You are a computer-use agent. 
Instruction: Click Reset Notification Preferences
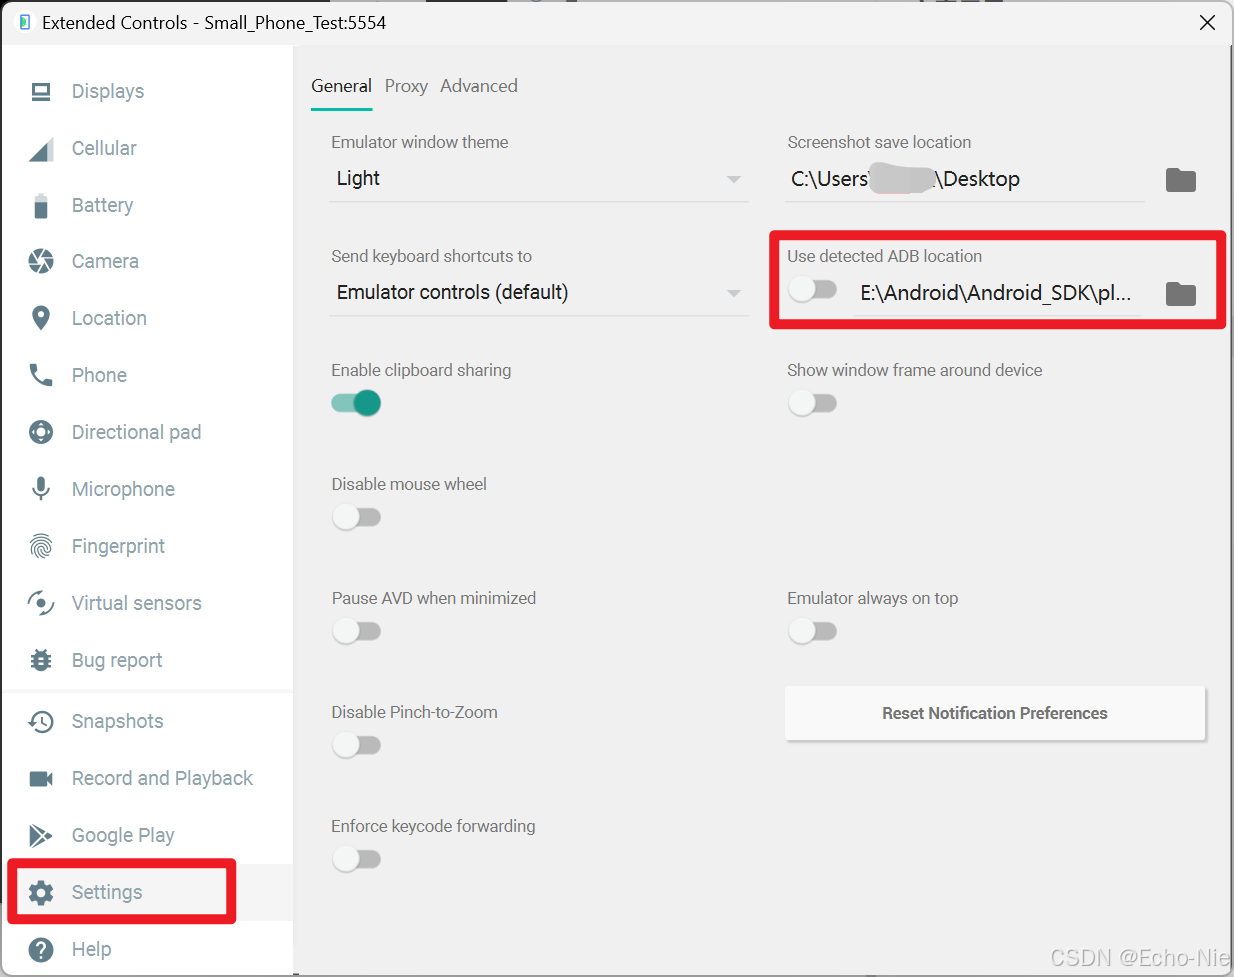(994, 713)
